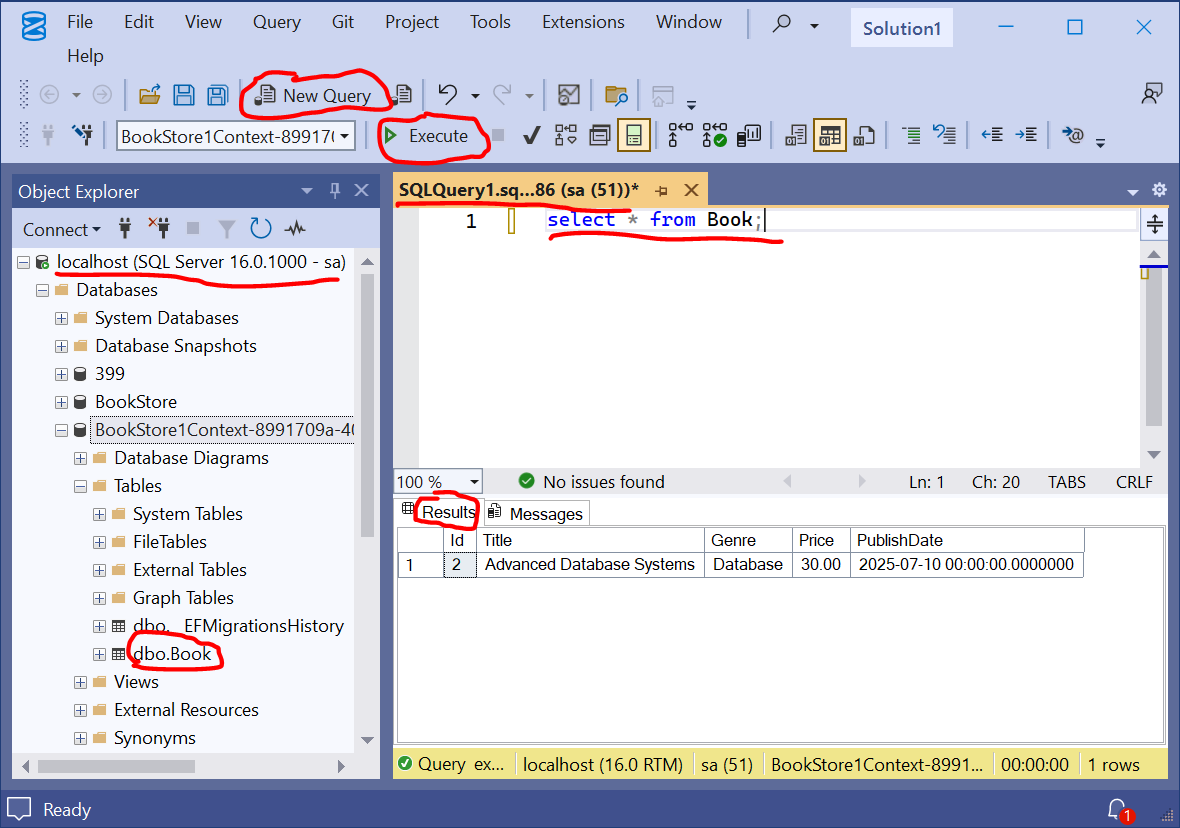Select the localhost server node
The image size is (1180, 828).
click(x=201, y=262)
